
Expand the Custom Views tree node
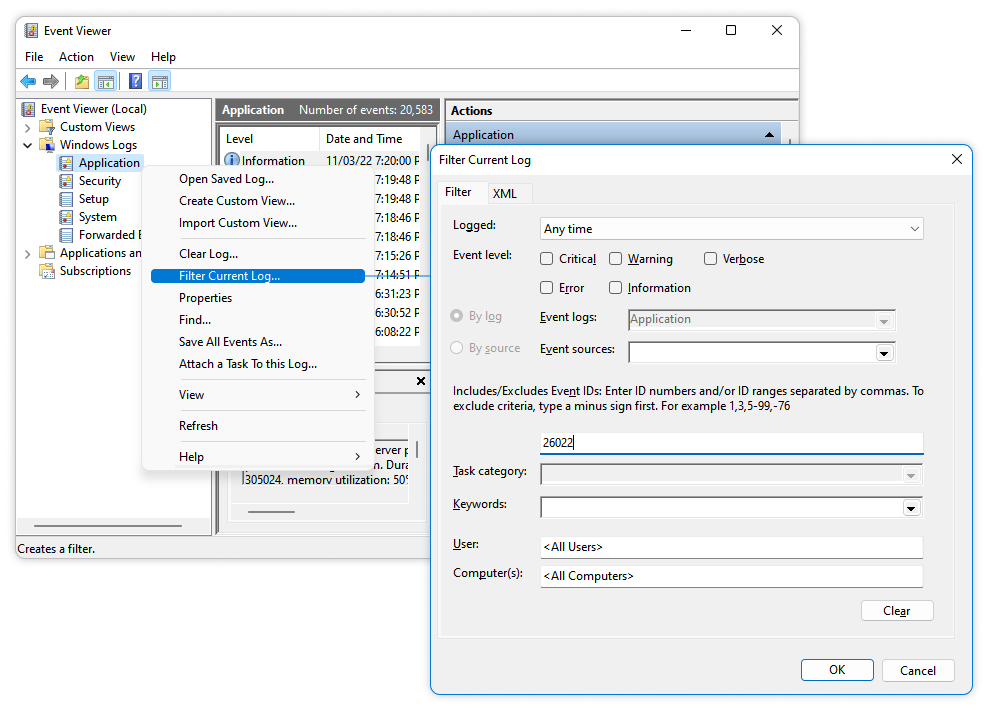point(27,128)
